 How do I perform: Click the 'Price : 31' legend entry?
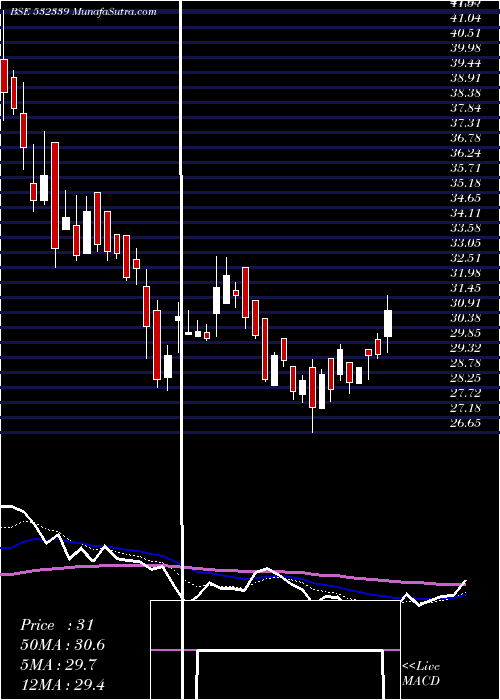tap(57, 625)
